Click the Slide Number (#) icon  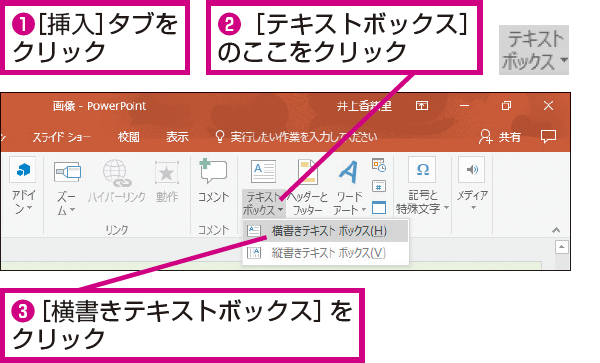379,186
